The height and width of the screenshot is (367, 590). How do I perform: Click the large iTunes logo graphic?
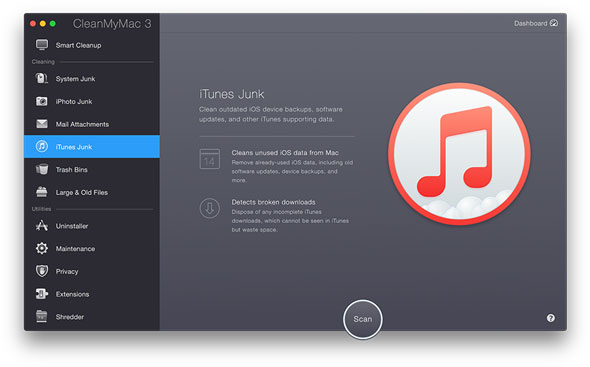click(459, 154)
